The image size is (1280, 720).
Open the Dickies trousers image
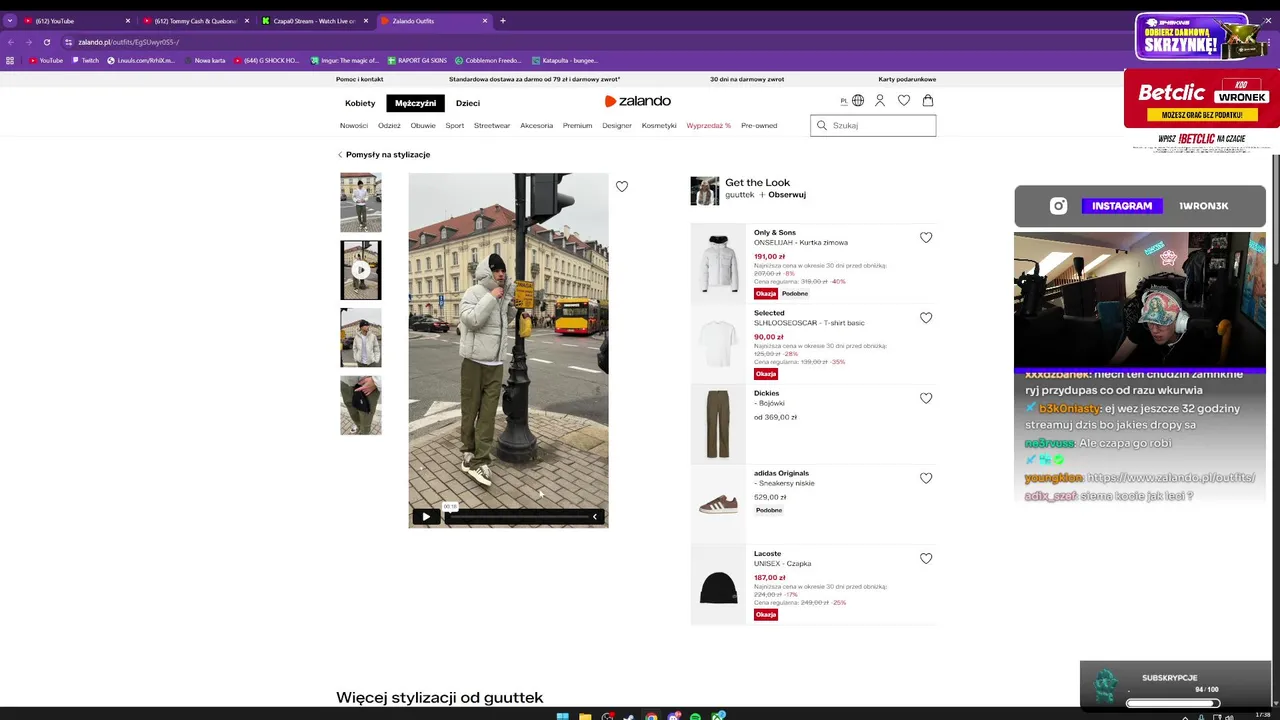pyautogui.click(x=718, y=423)
